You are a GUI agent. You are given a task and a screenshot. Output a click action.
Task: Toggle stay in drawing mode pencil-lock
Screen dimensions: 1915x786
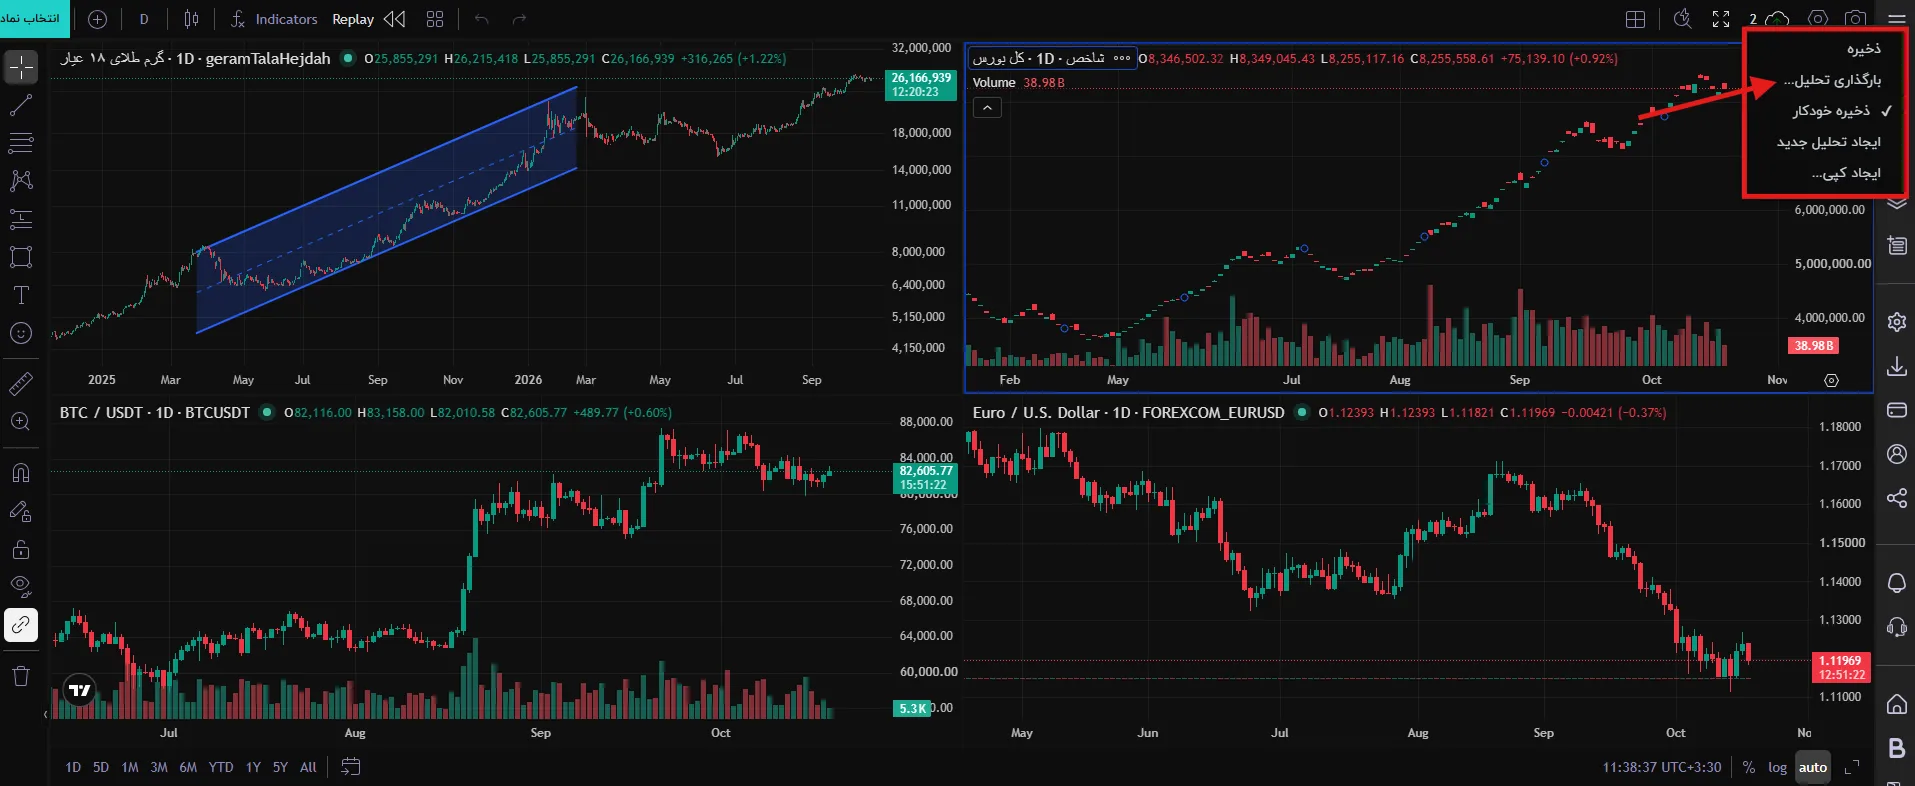click(x=21, y=511)
